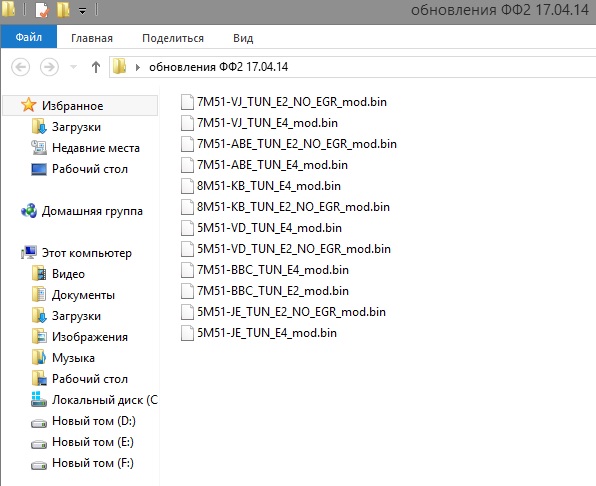596x486 pixels.
Task: Open the Видео folder
Action: click(68, 274)
